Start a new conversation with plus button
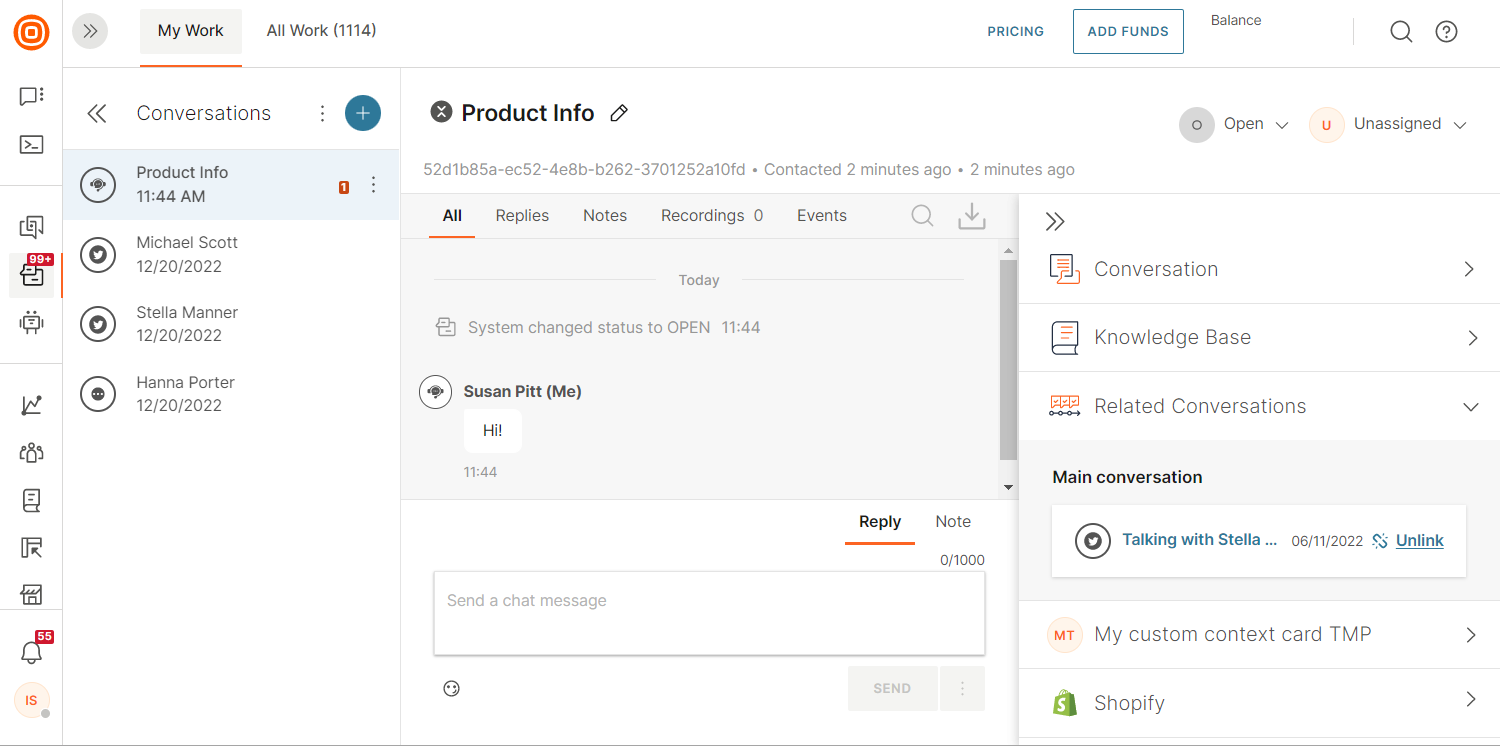1500x746 pixels. pyautogui.click(x=362, y=113)
